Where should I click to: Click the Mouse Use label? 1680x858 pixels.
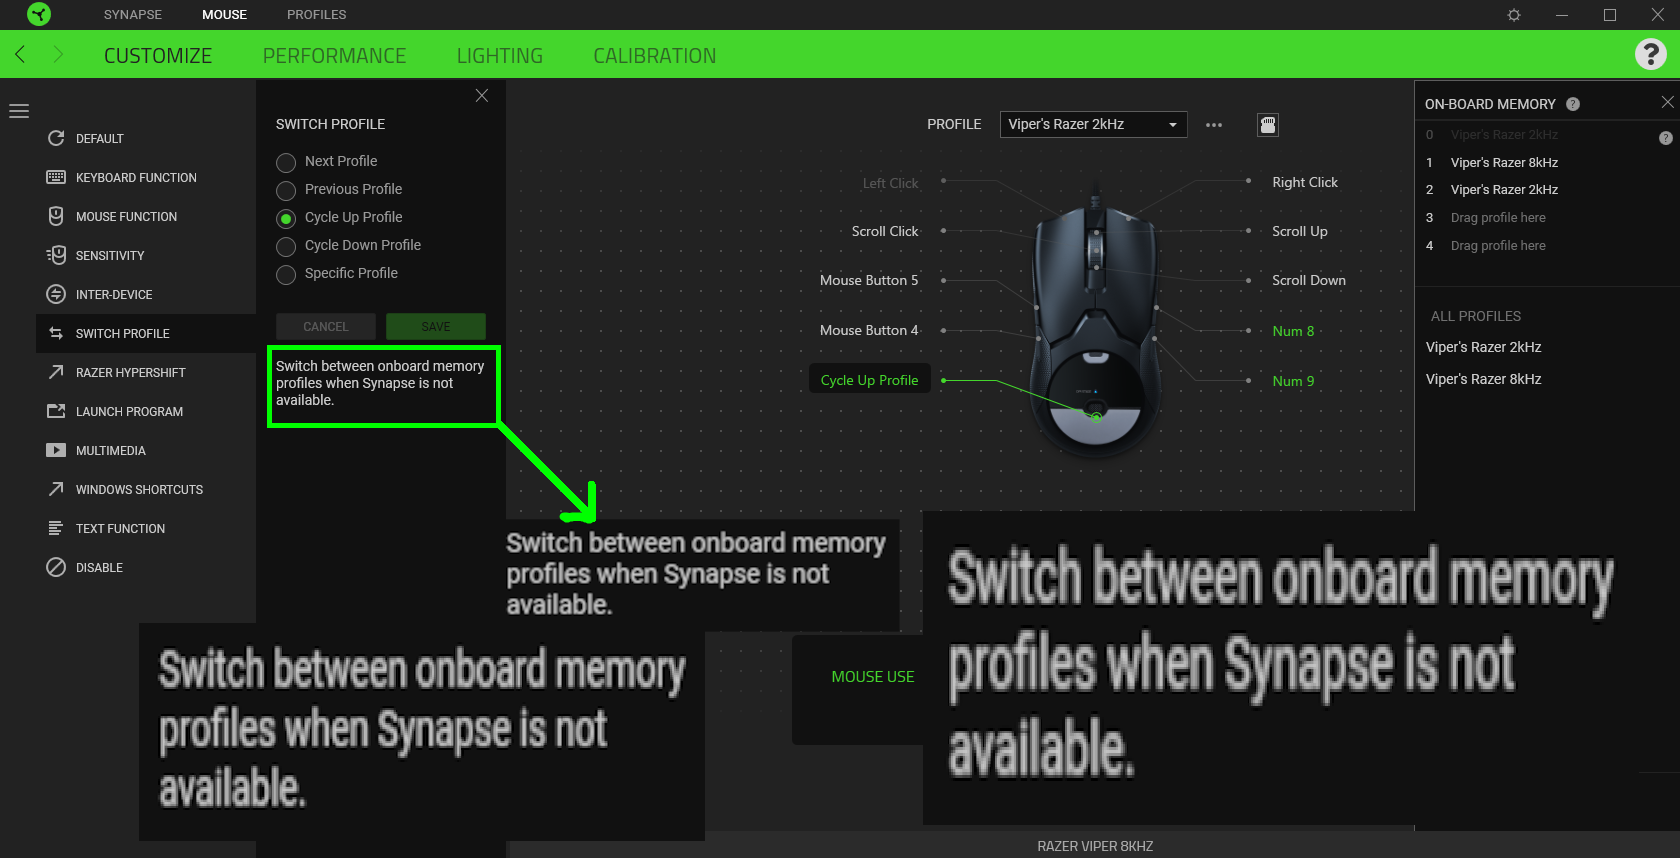(x=873, y=677)
